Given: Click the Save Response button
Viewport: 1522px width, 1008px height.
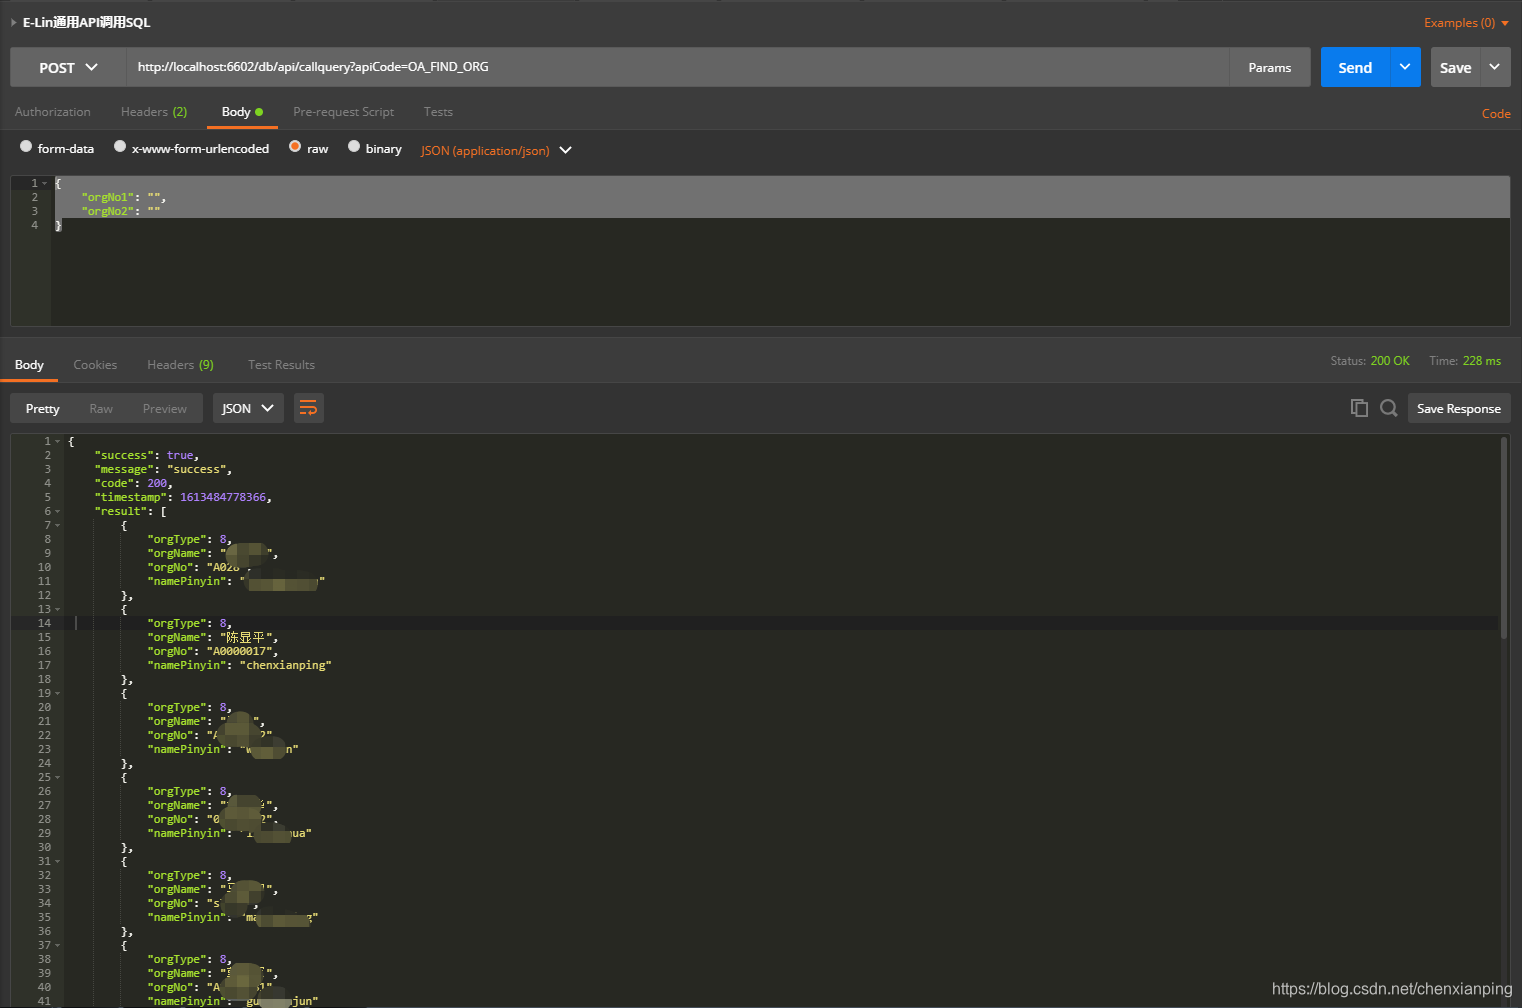Looking at the screenshot, I should click(x=1459, y=408).
